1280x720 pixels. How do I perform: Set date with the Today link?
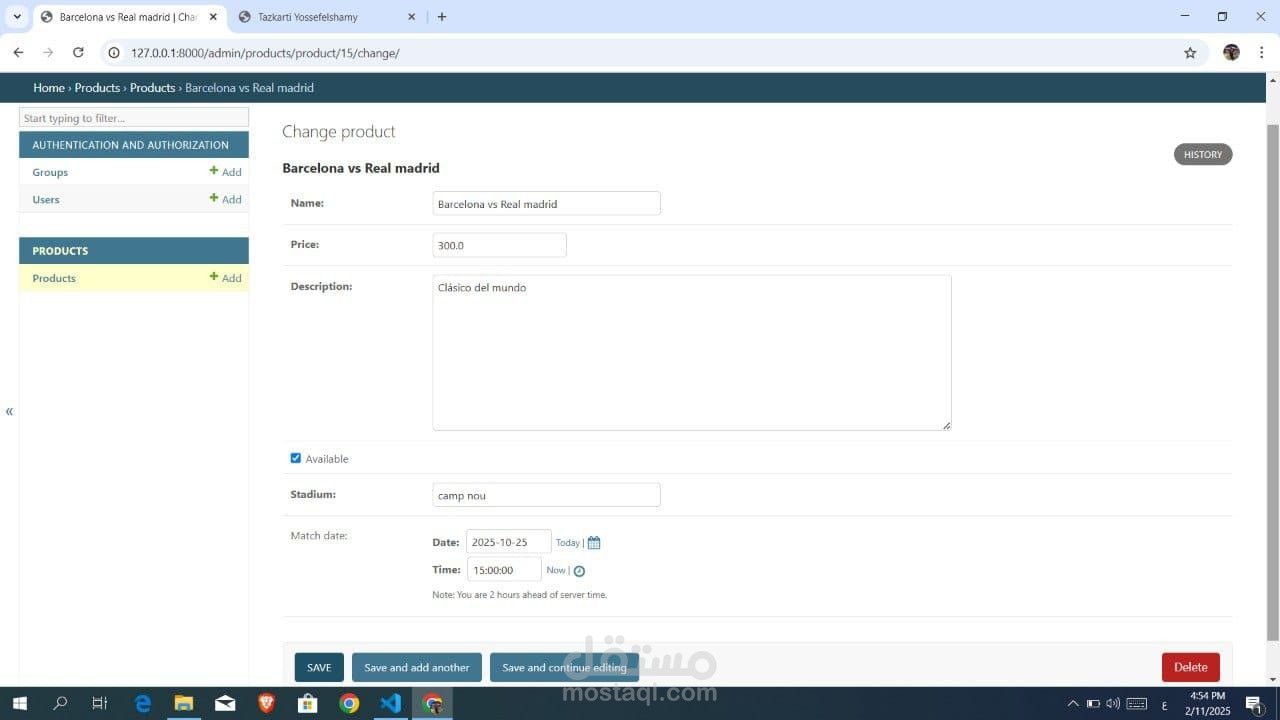[x=568, y=543]
